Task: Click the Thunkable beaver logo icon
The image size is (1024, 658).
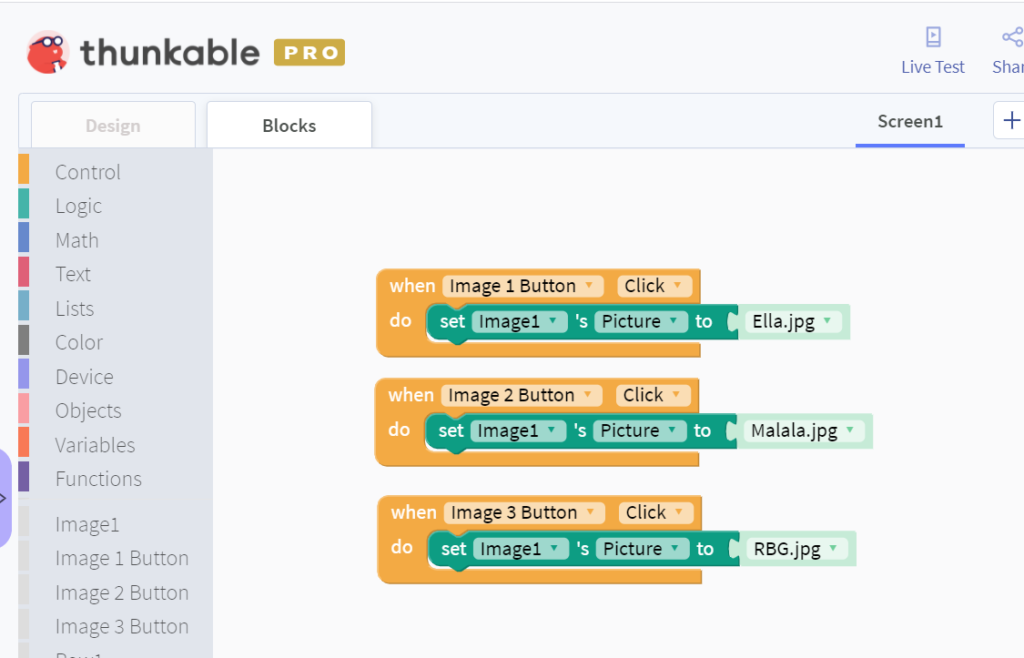Action: pyautogui.click(x=48, y=52)
